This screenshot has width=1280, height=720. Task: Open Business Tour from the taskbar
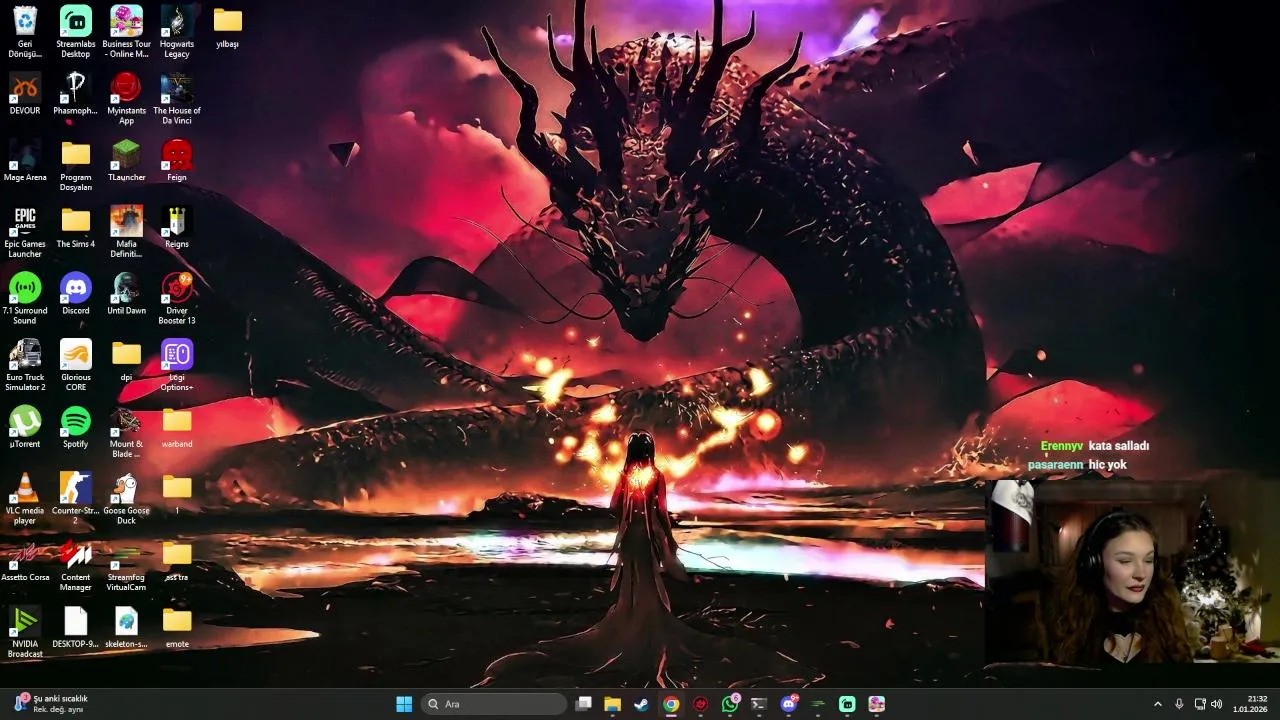tap(877, 704)
